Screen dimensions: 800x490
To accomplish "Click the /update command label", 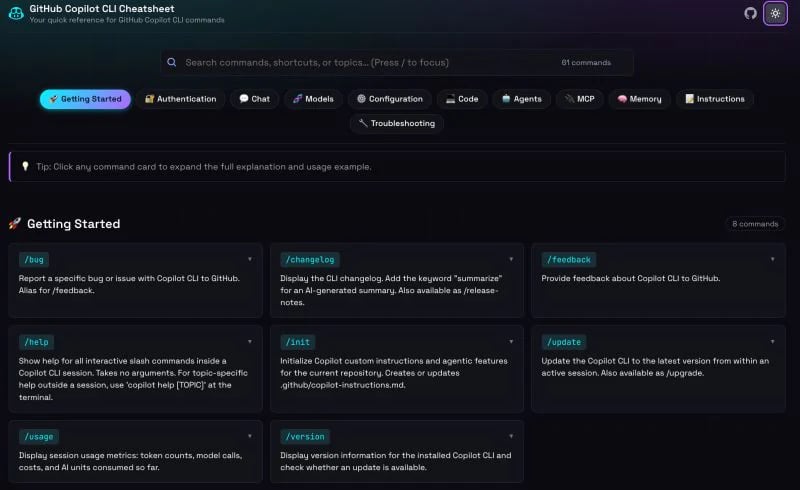I will [x=564, y=342].
